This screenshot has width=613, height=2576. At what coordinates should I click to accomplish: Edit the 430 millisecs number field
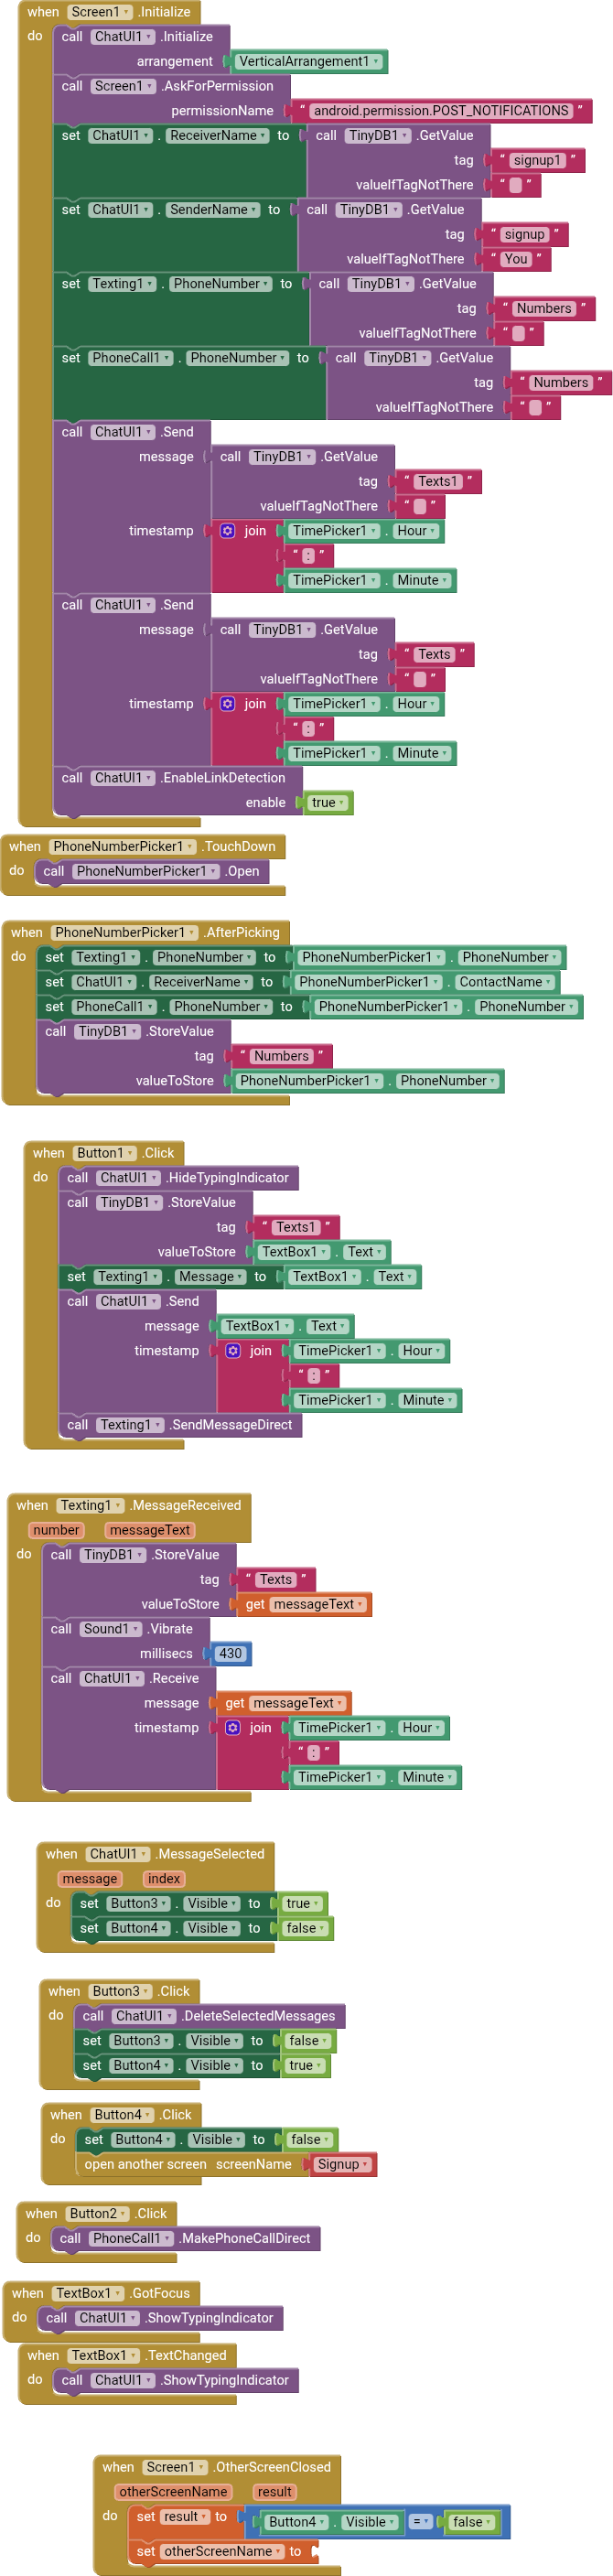(x=231, y=1654)
